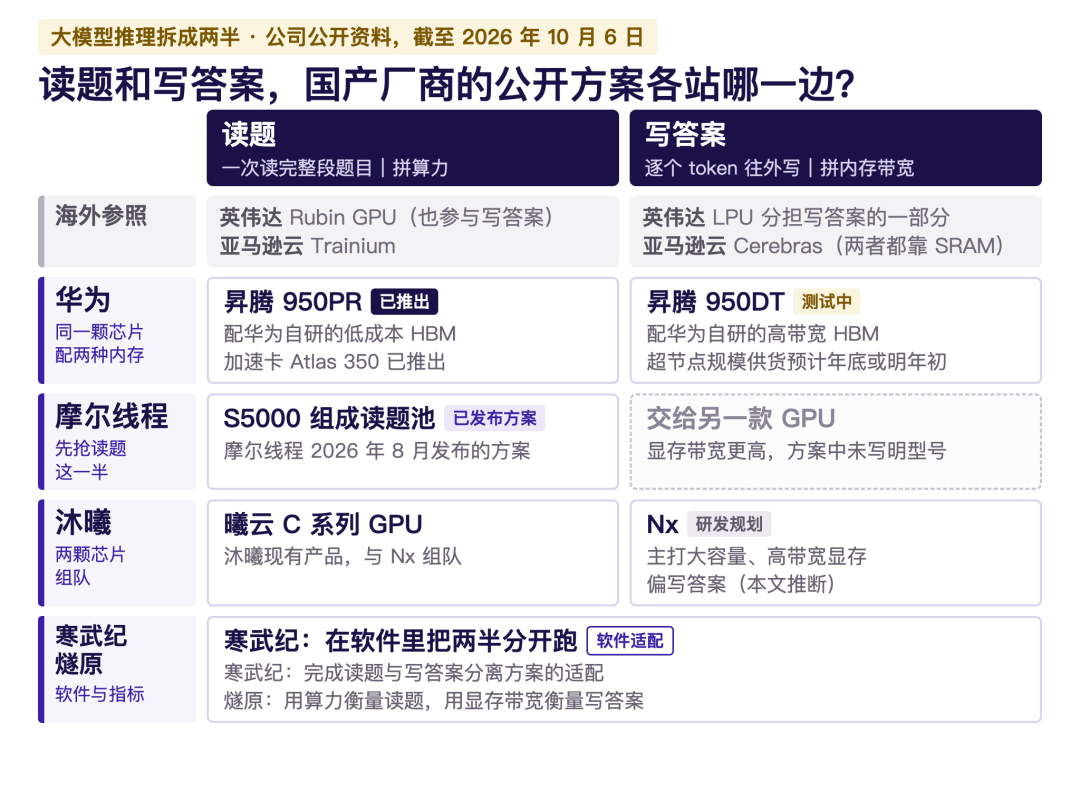The width and height of the screenshot is (1080, 810).
Task: Select the 沐曦 row label
Action: pos(117,553)
